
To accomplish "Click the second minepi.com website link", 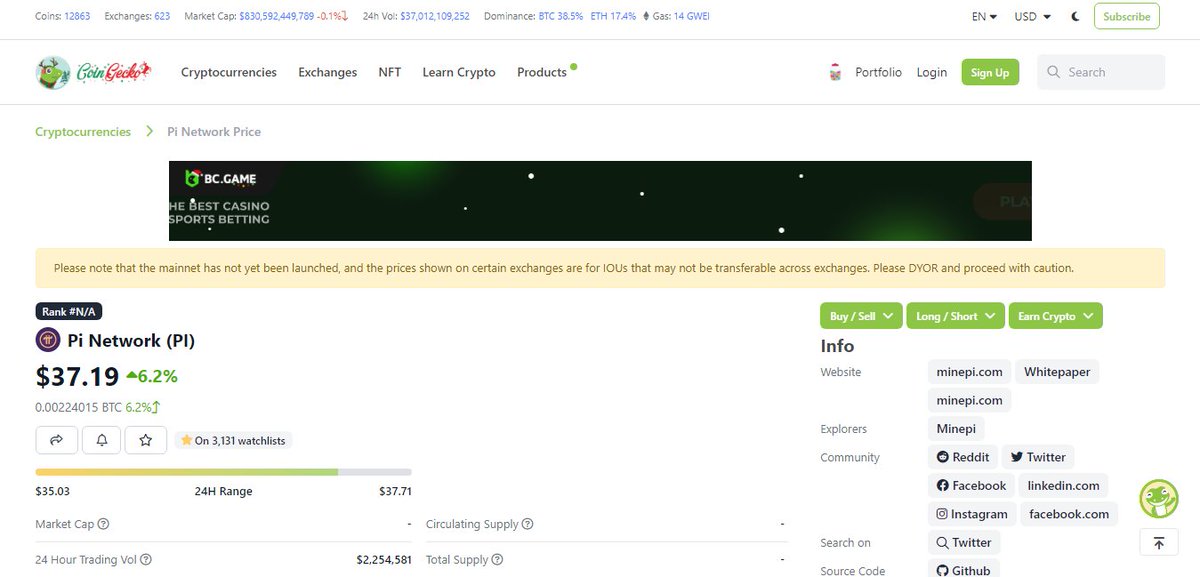I will pyautogui.click(x=969, y=400).
